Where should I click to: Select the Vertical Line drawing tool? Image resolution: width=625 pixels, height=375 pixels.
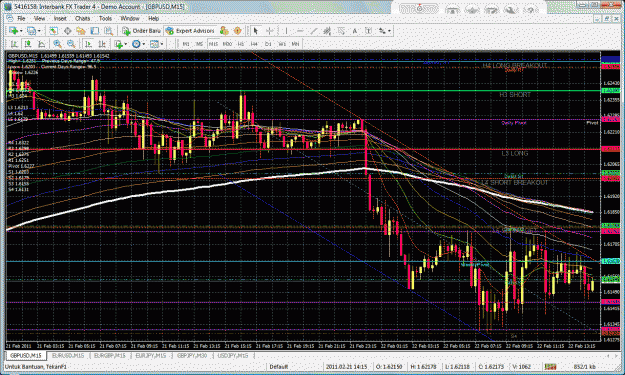[286, 31]
